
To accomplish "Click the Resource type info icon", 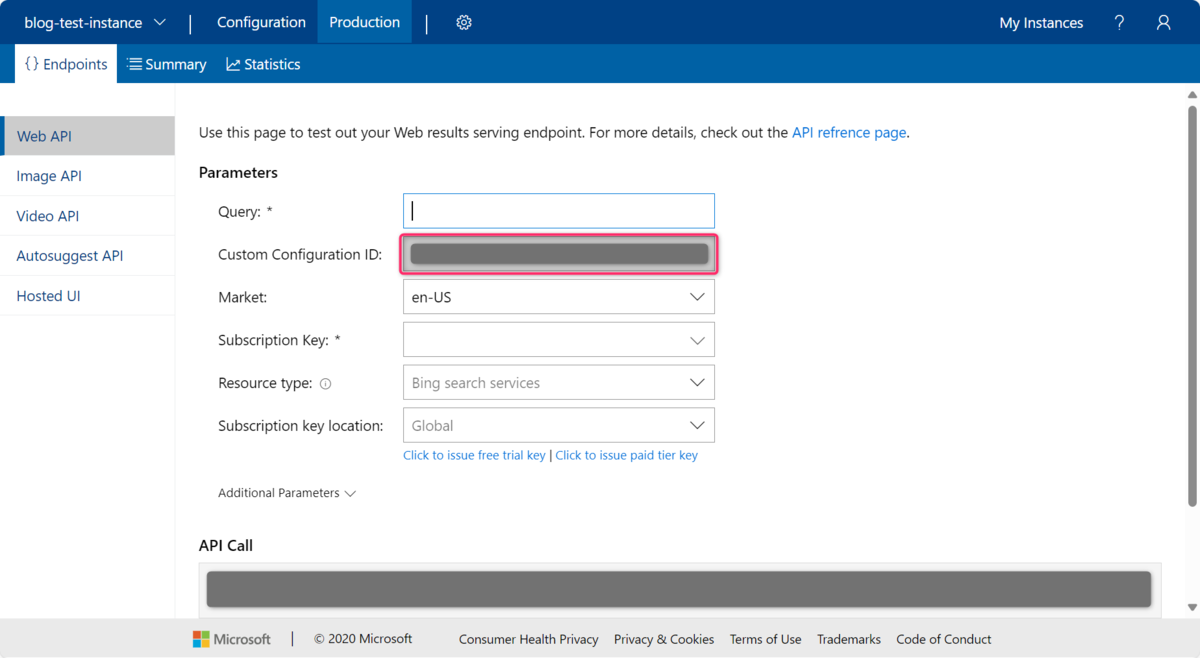I will point(325,383).
